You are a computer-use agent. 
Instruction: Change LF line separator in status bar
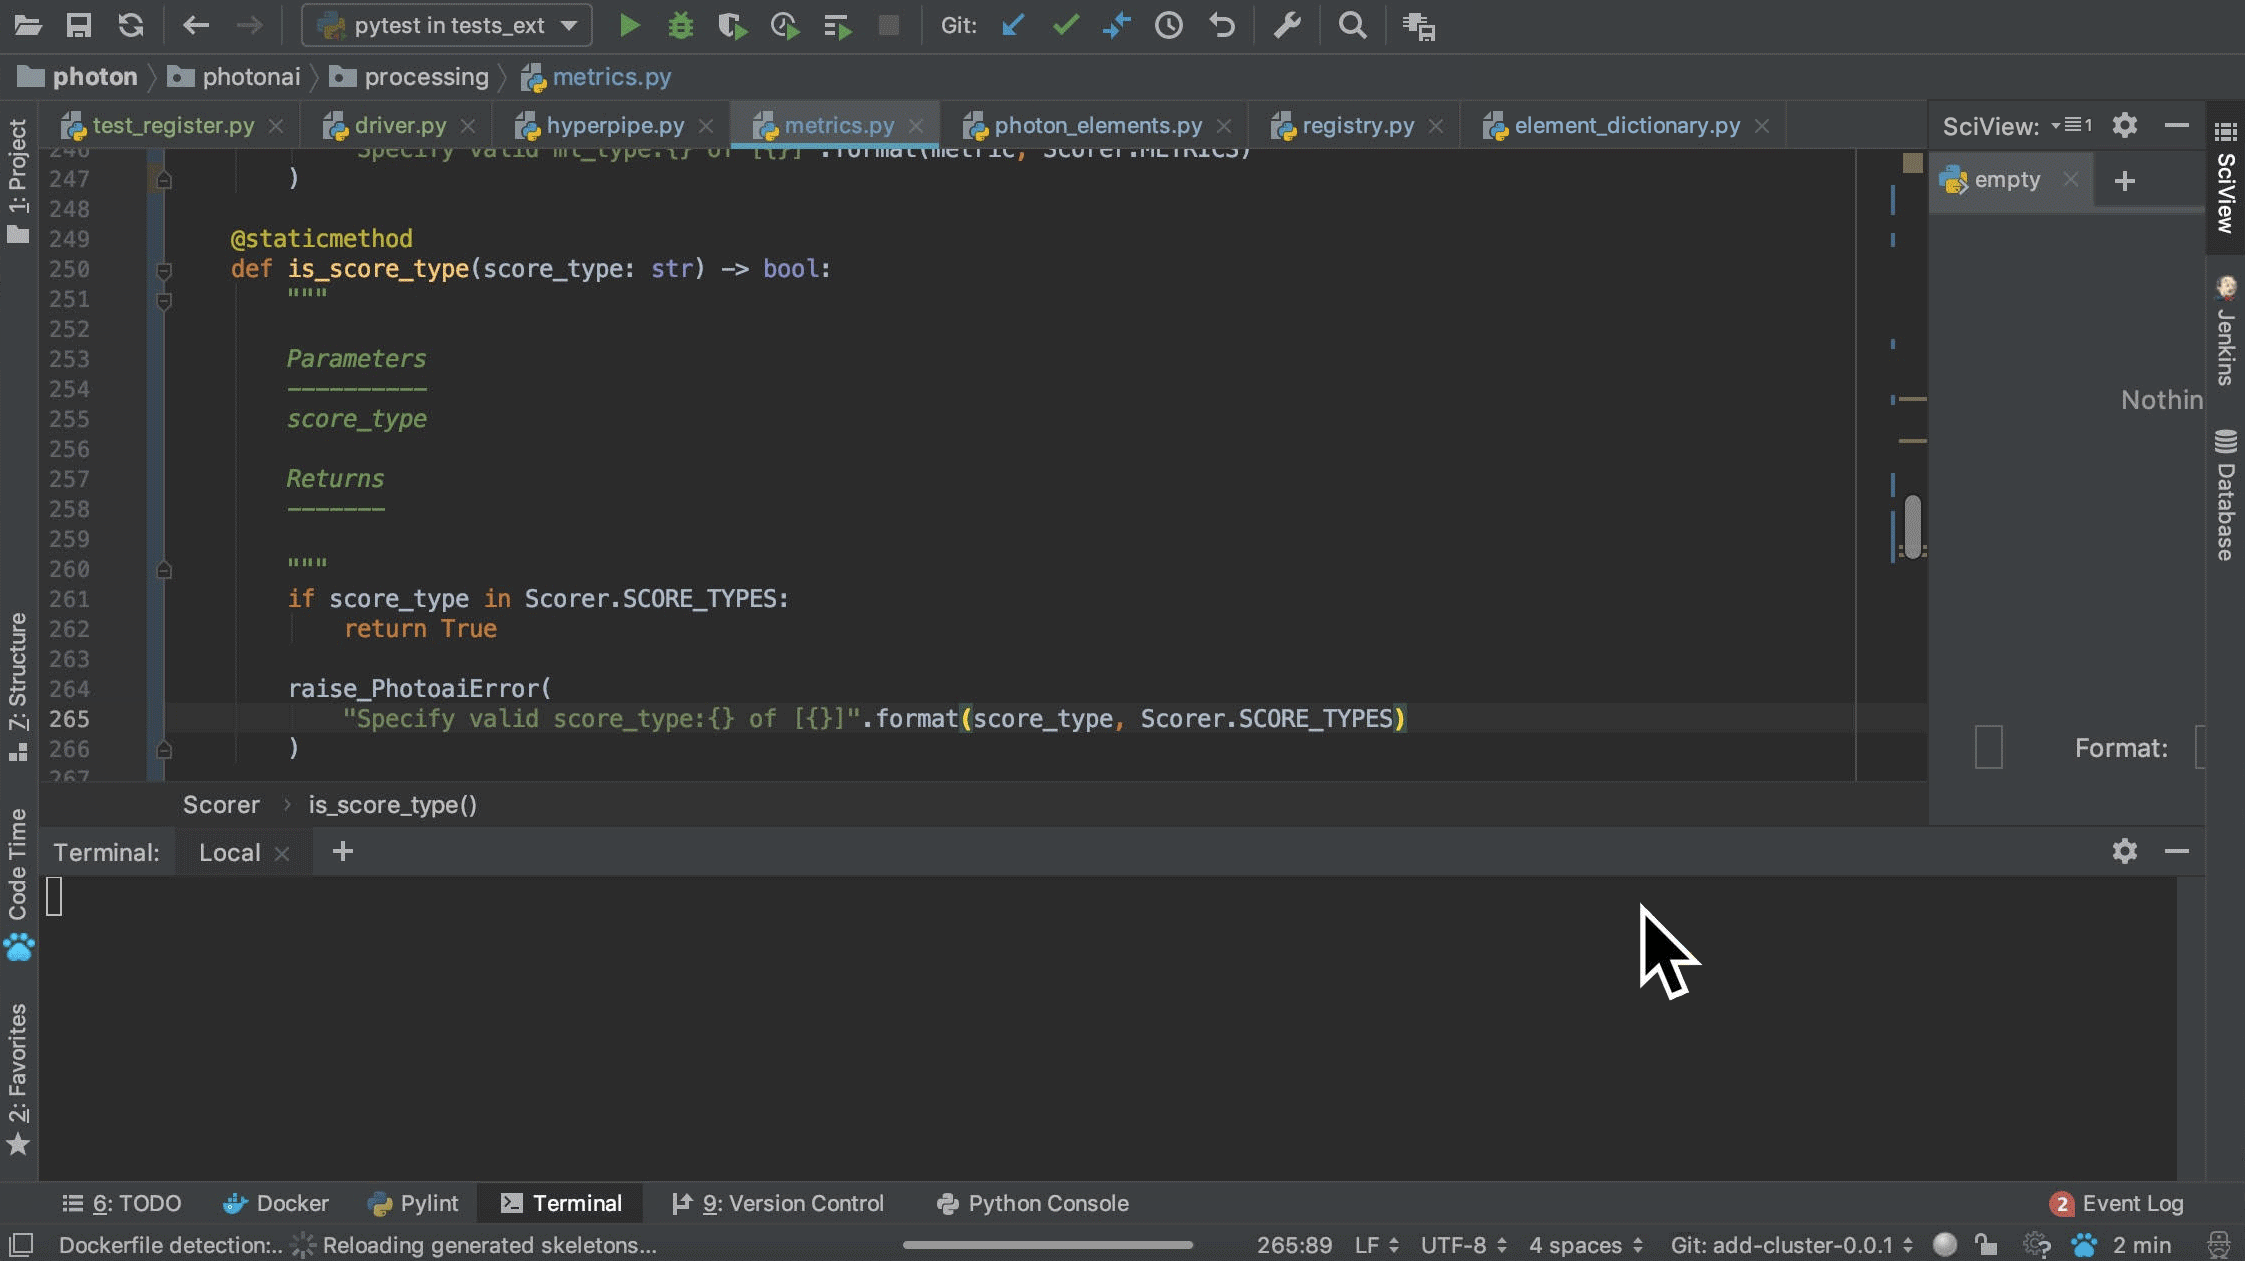1376,1245
